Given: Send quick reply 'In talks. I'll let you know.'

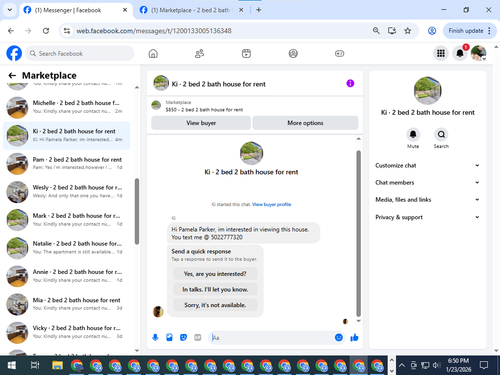Looking at the screenshot, I should click(x=215, y=289).
